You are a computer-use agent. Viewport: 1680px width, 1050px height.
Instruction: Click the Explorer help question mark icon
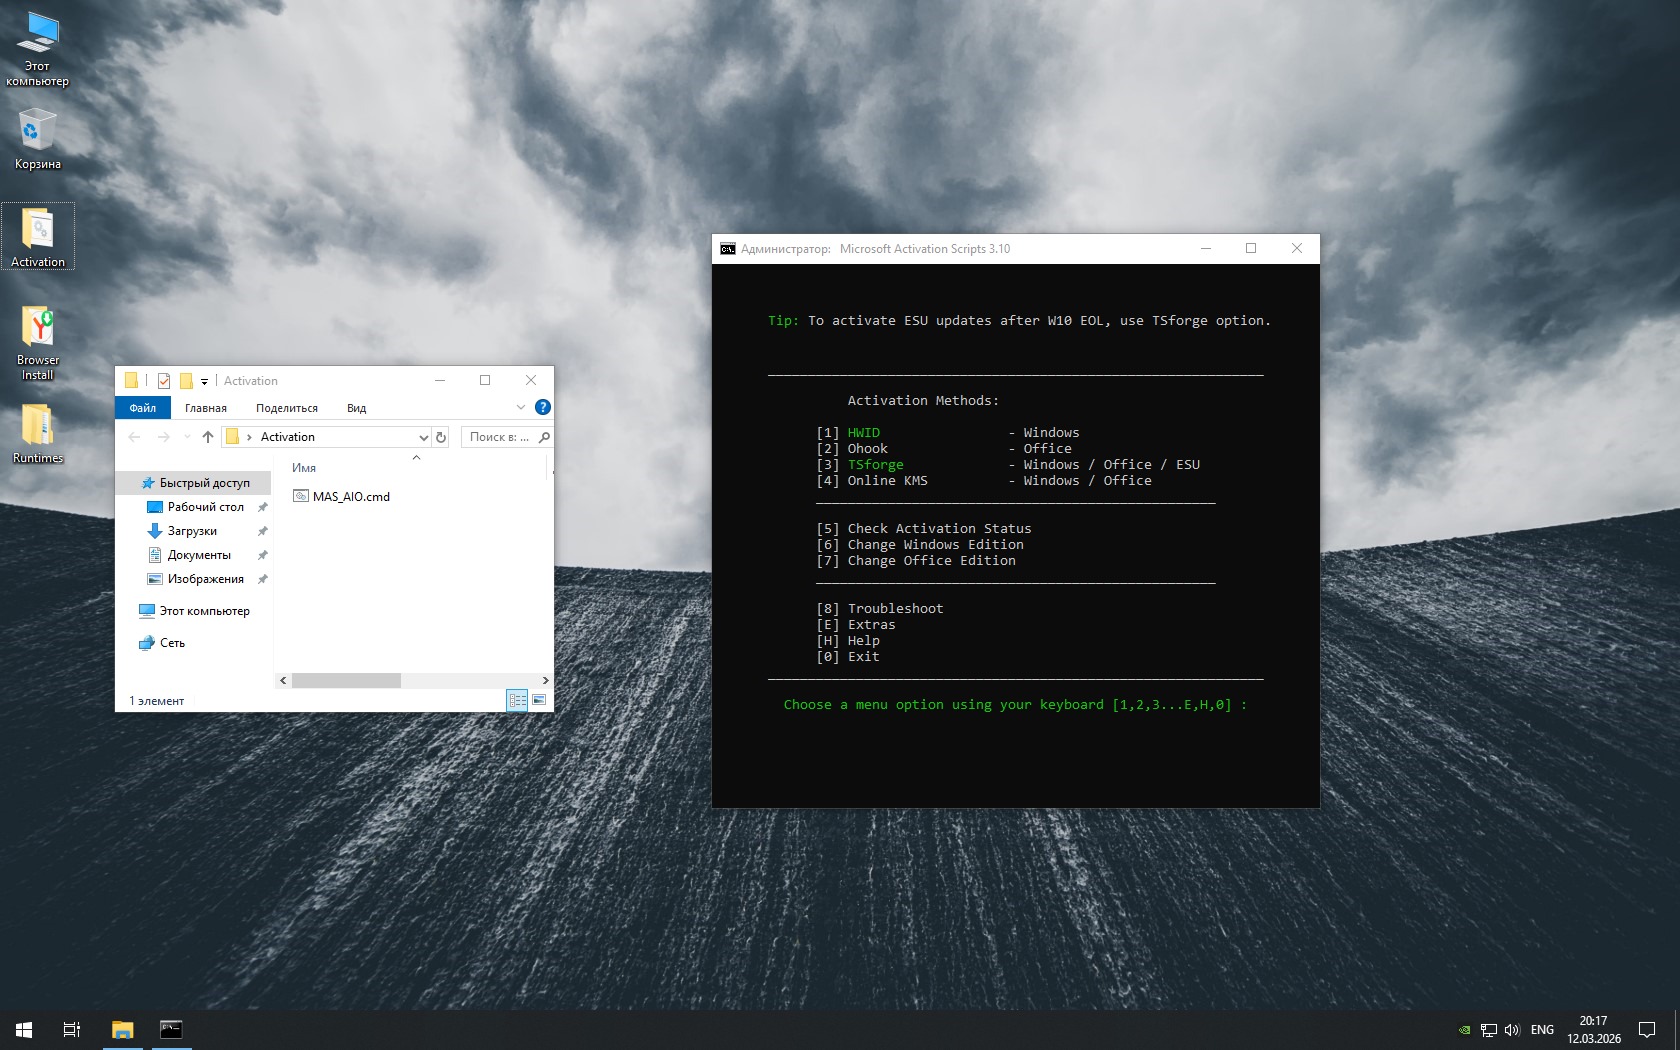543,407
